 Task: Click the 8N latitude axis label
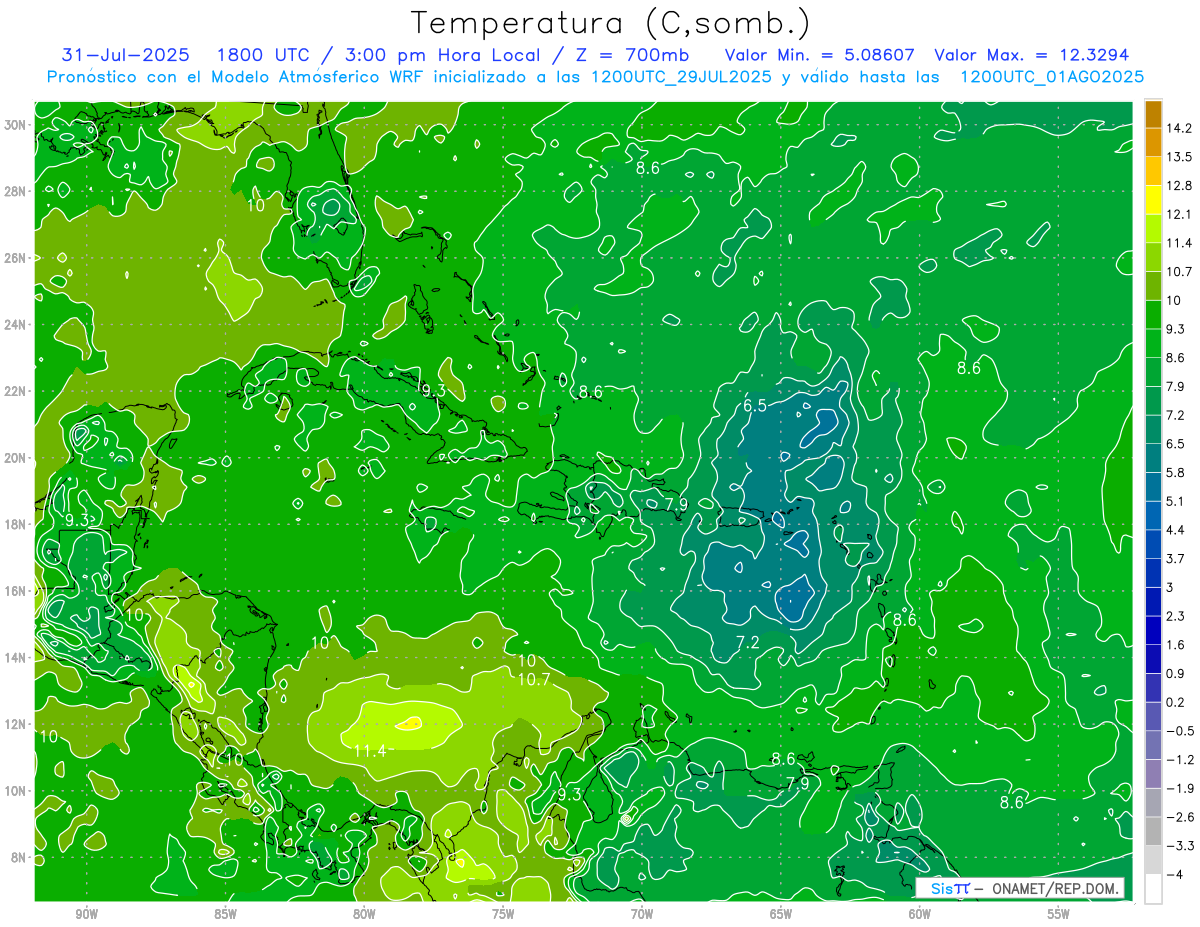[x=19, y=857]
